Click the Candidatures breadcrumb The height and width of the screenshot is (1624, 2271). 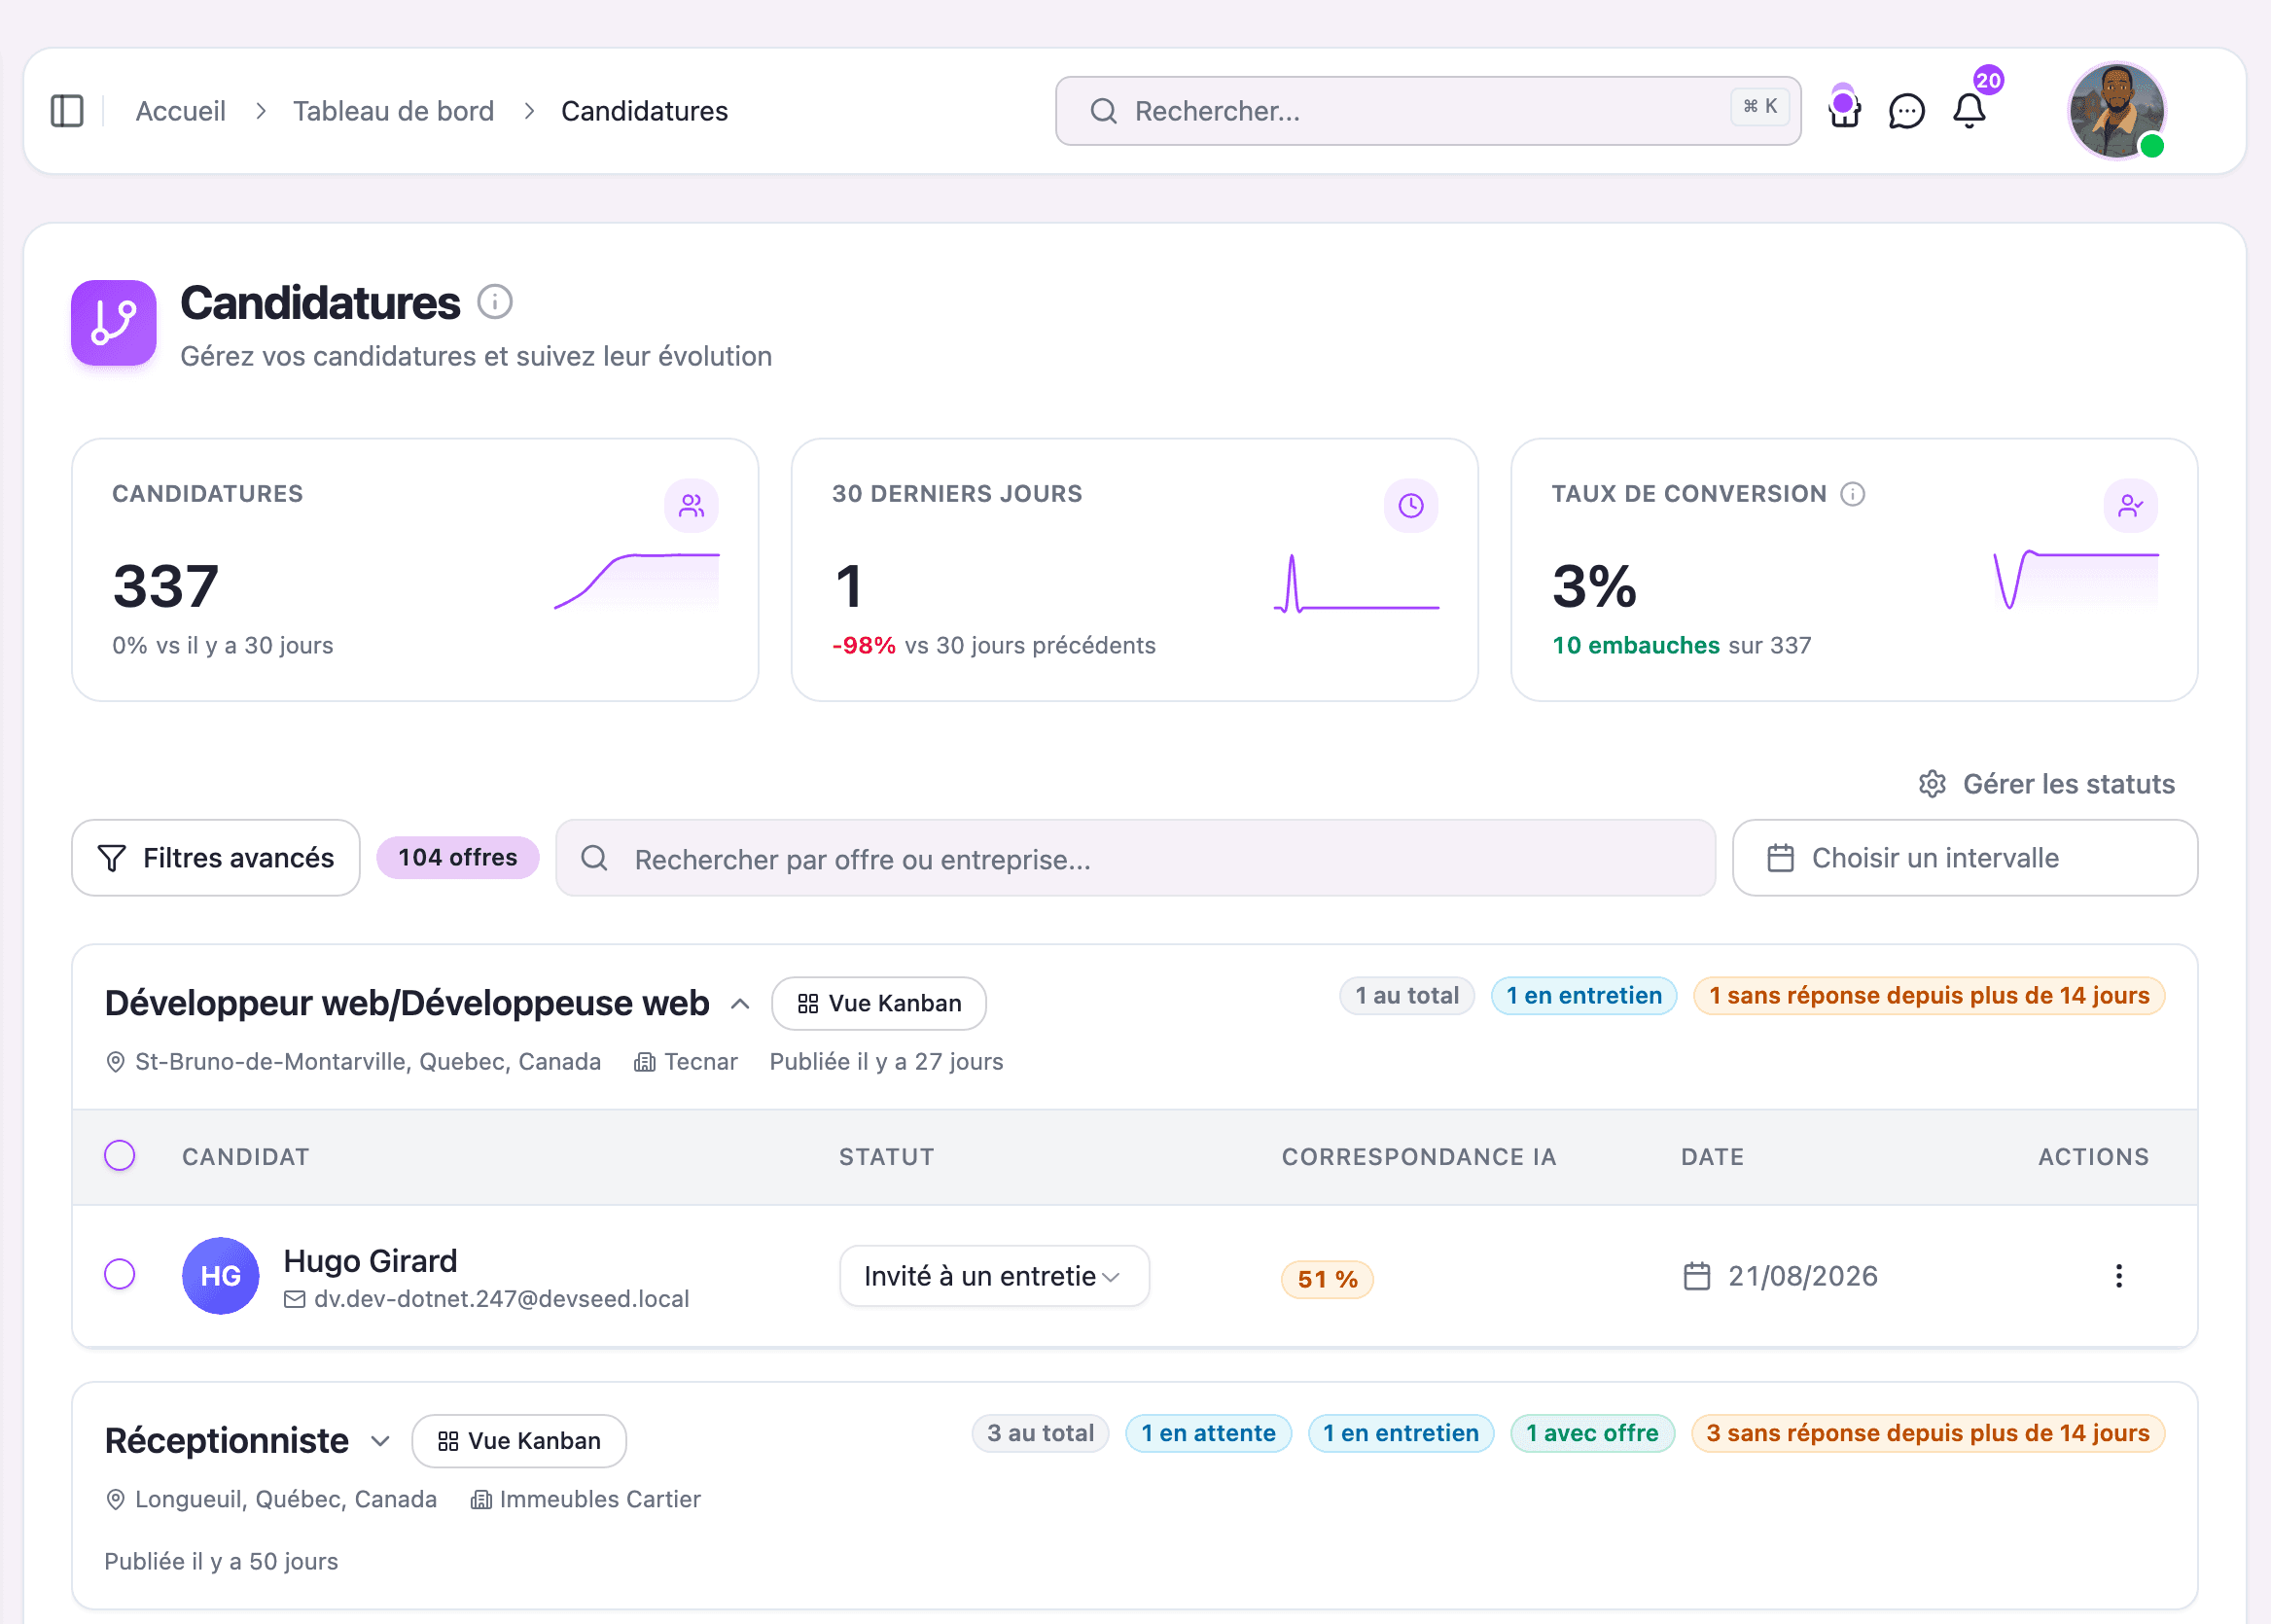click(644, 111)
